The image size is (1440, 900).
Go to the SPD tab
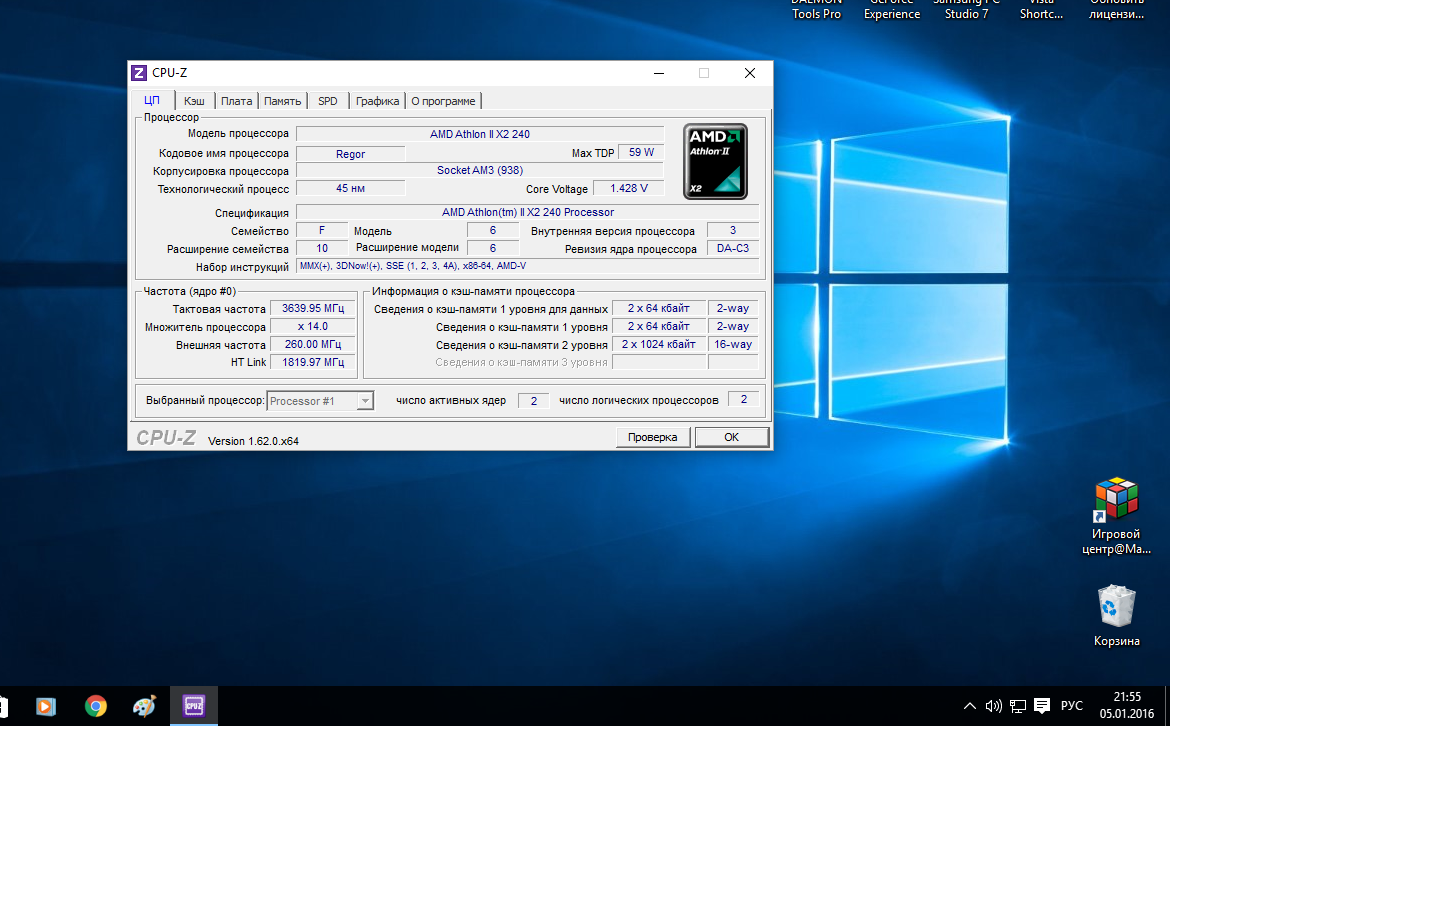(x=328, y=101)
